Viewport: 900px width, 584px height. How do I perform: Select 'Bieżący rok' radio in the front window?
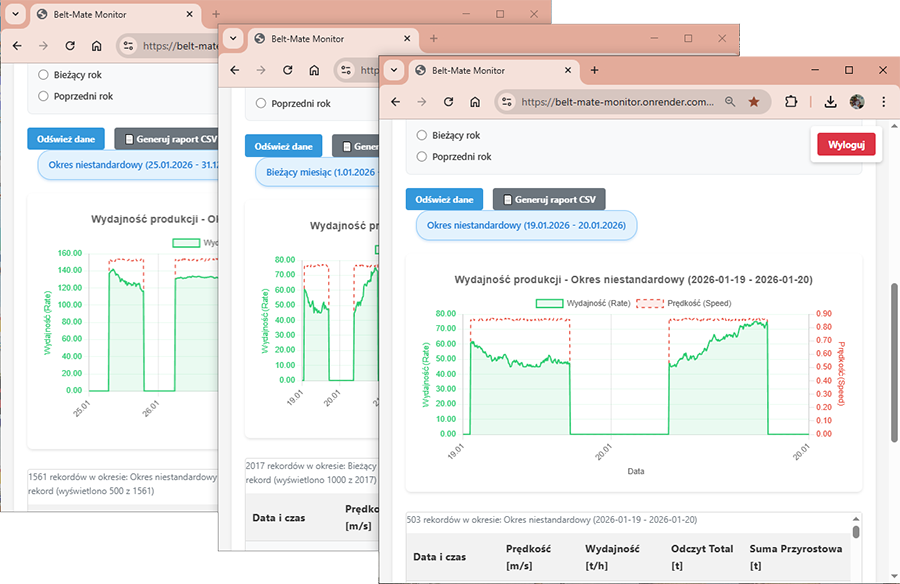click(422, 135)
